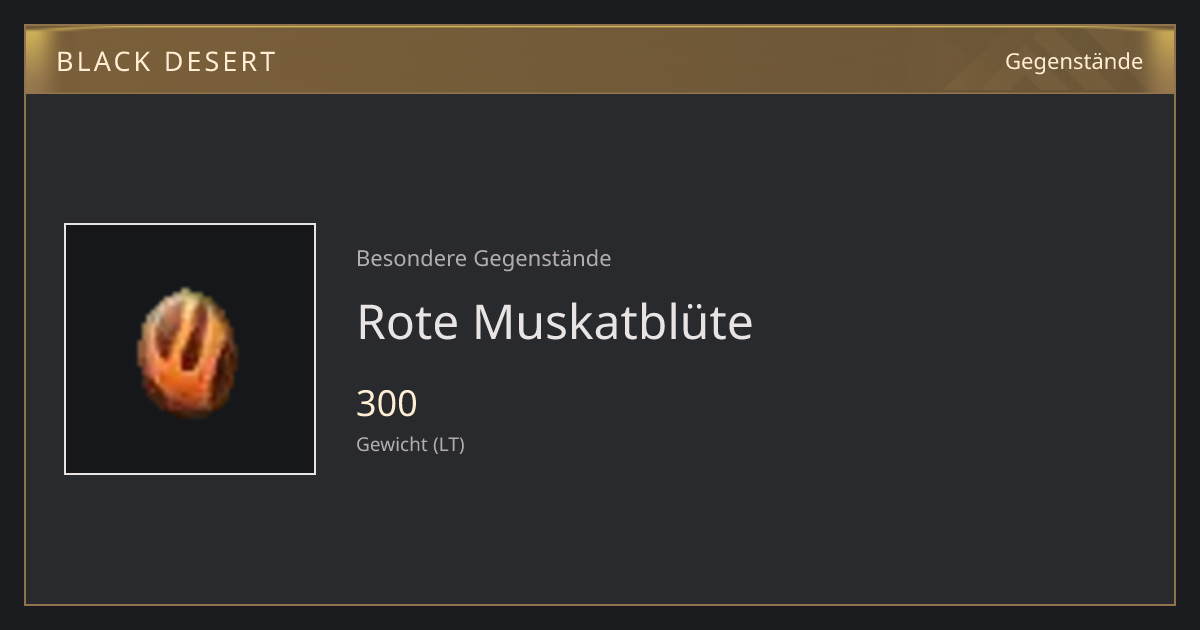Click the Gewicht (LT) label

pos(410,444)
